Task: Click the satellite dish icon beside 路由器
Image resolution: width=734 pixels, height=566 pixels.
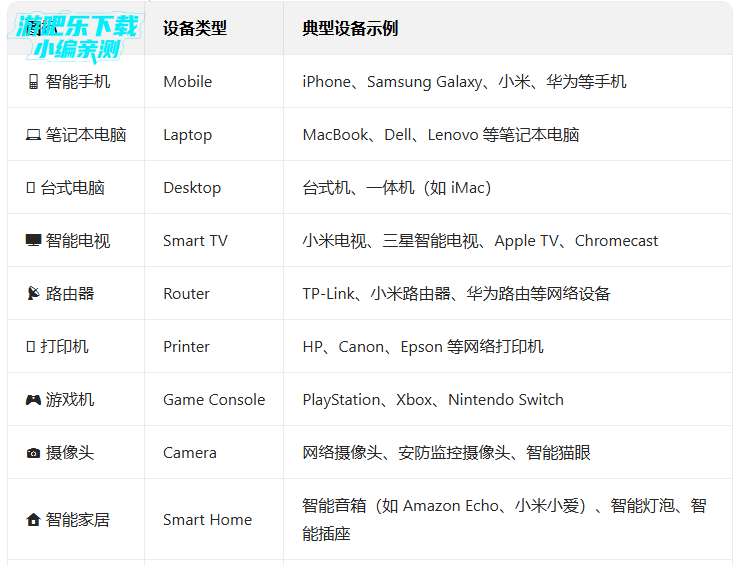Action: [x=33, y=294]
